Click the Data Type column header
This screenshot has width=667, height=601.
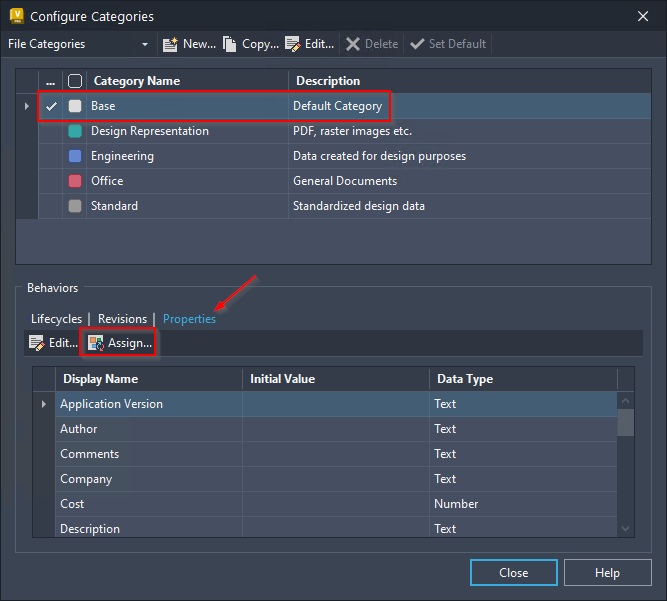click(x=523, y=379)
